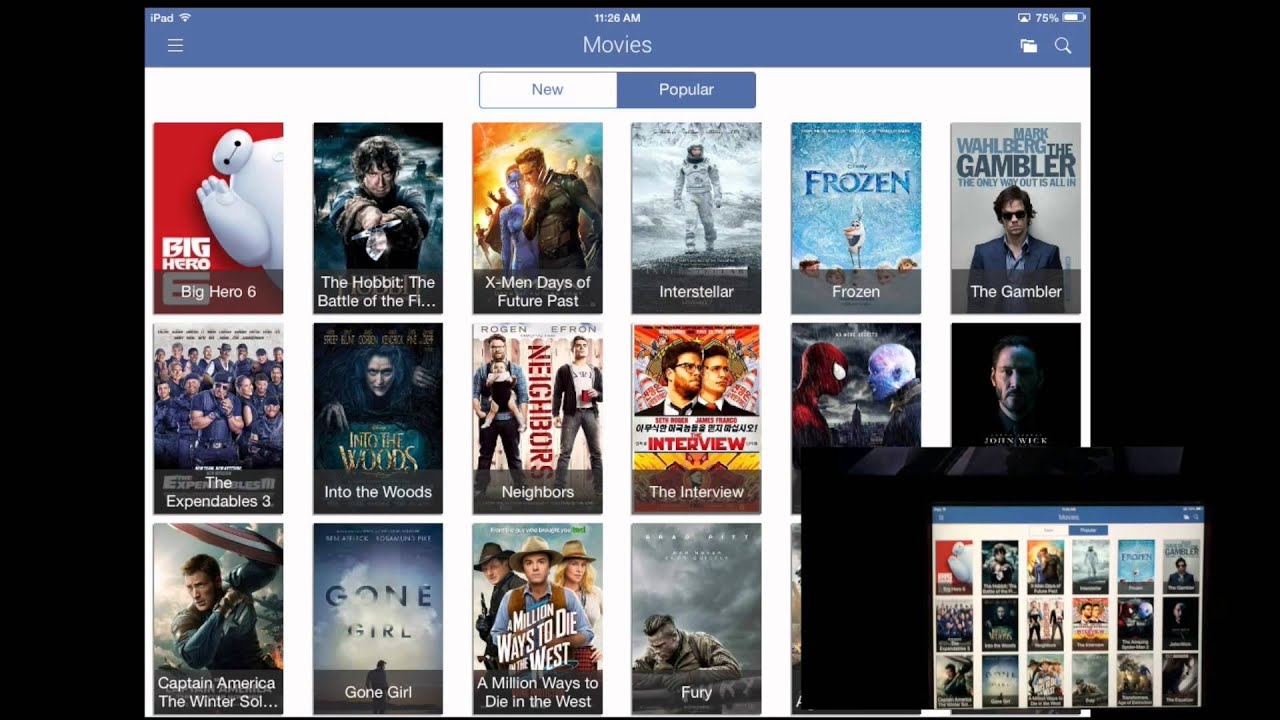1280x720 pixels.
Task: Open the Gone Girl poster
Action: [378, 618]
